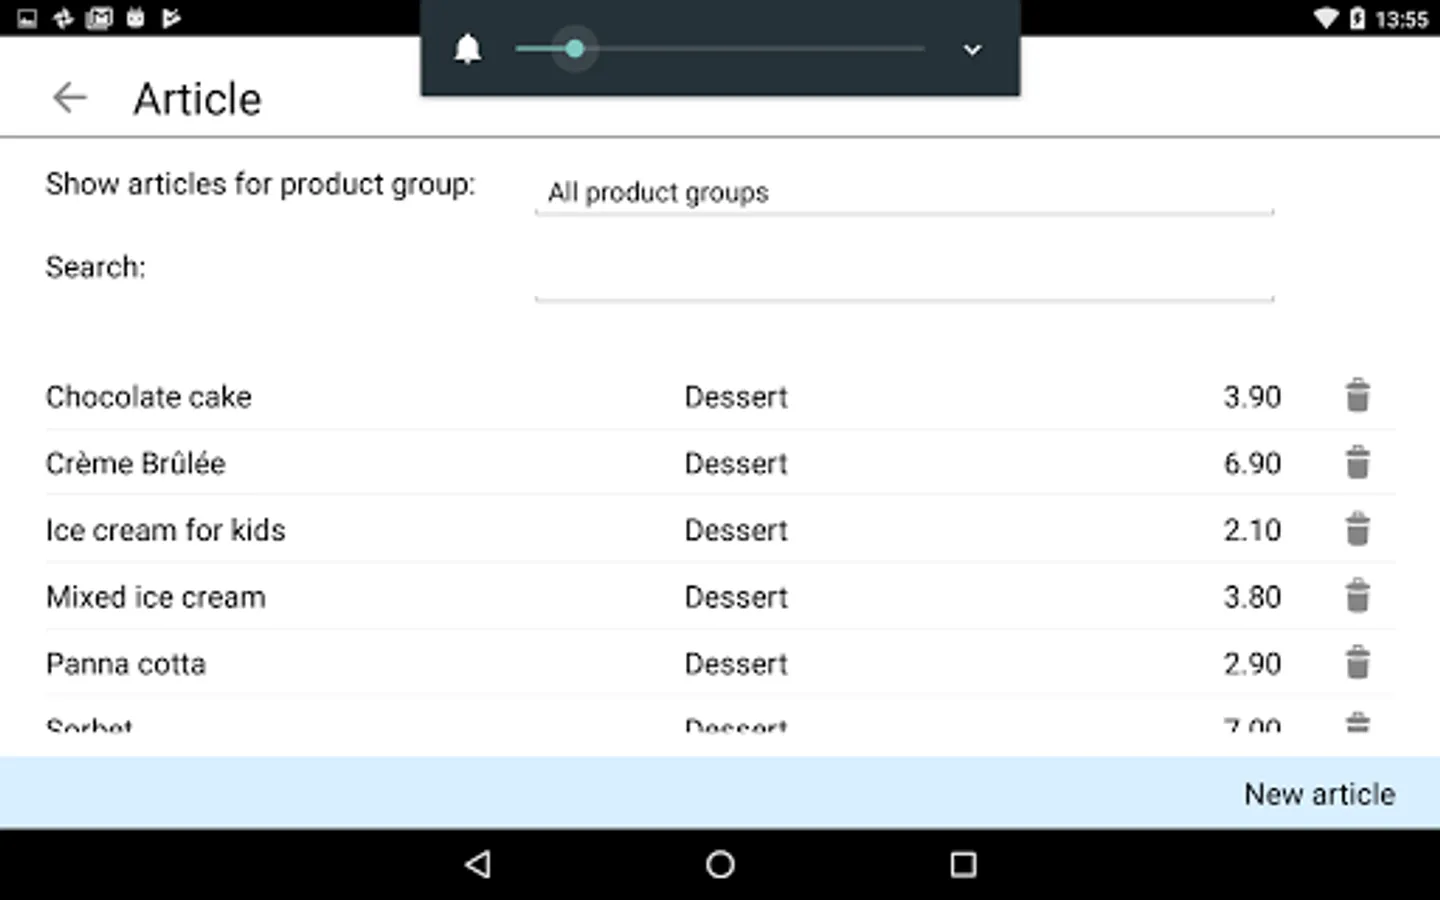Tap the New article button
1440x900 pixels.
(x=1319, y=794)
